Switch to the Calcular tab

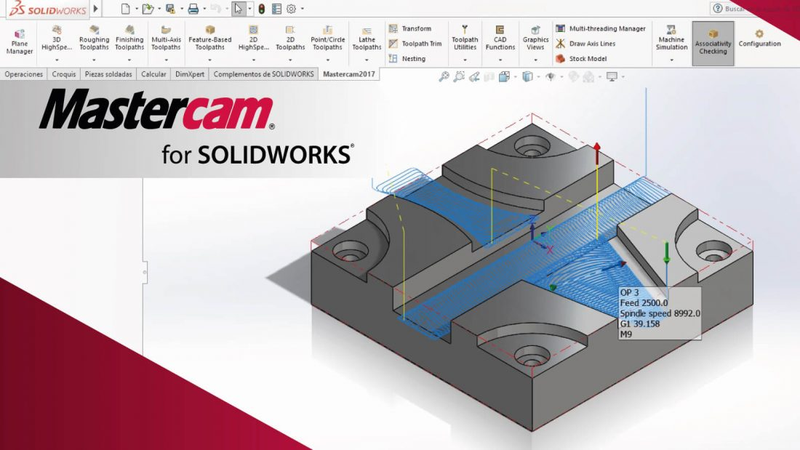(154, 74)
